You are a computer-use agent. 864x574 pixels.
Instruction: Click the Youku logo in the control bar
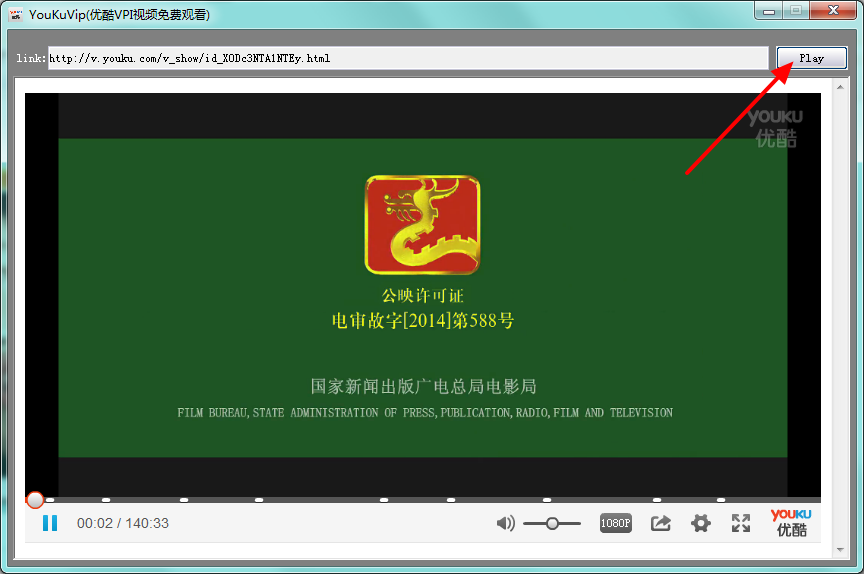791,522
